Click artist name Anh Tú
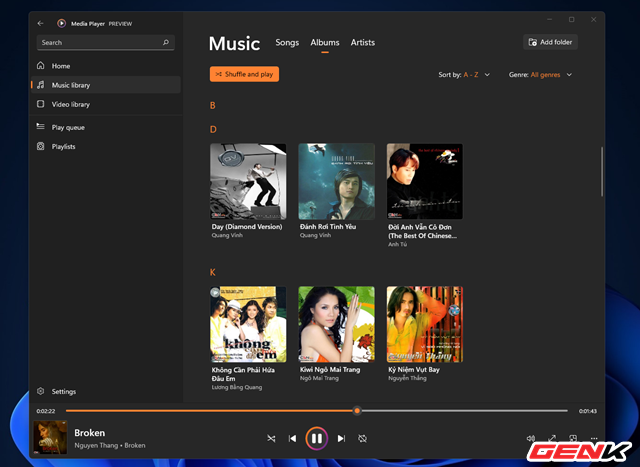 tap(397, 244)
